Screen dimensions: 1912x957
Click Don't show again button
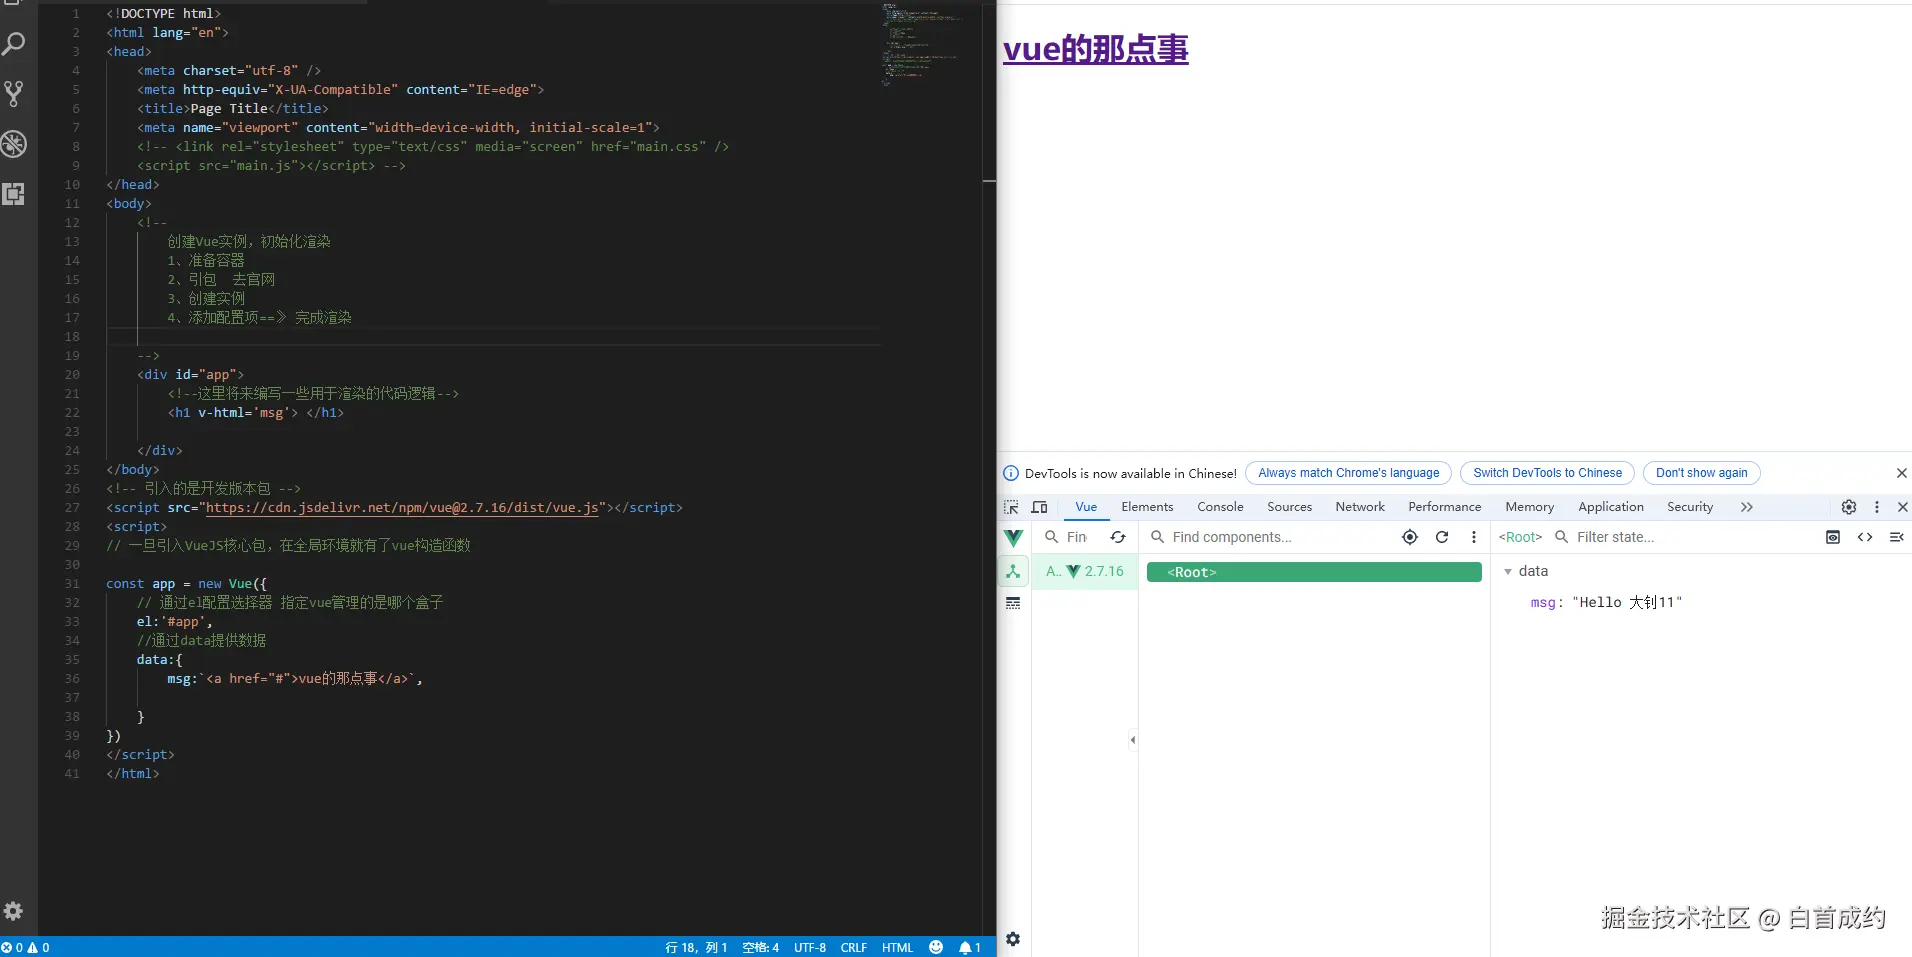click(x=1701, y=473)
